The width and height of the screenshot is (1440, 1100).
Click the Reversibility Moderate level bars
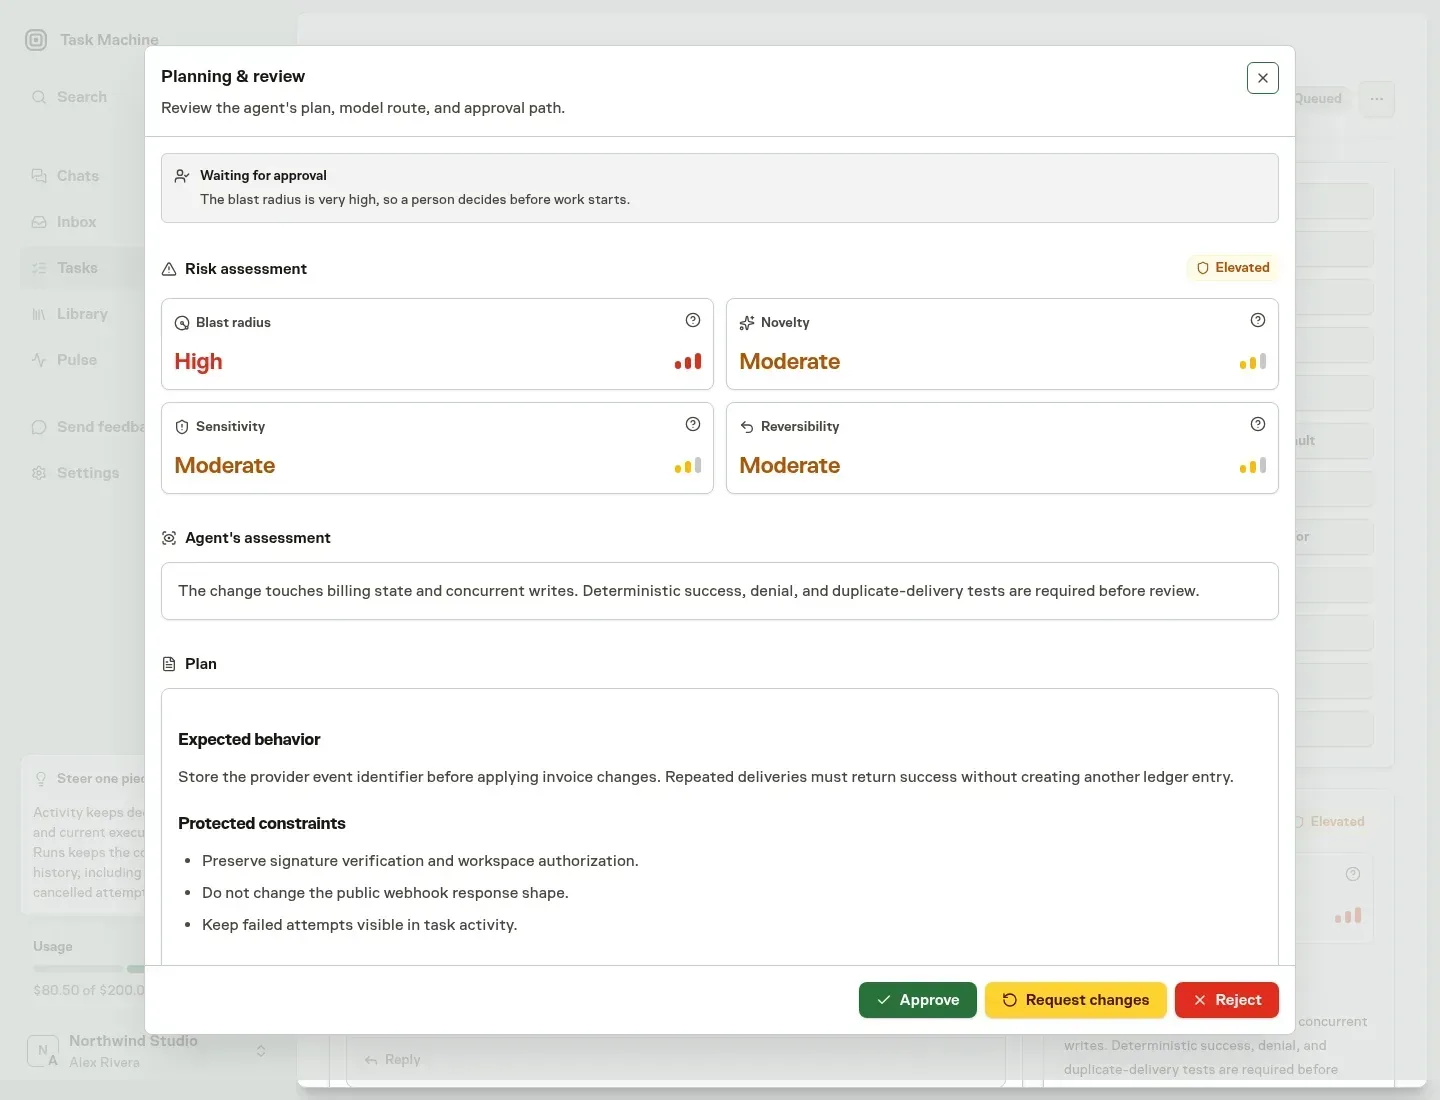click(1253, 466)
